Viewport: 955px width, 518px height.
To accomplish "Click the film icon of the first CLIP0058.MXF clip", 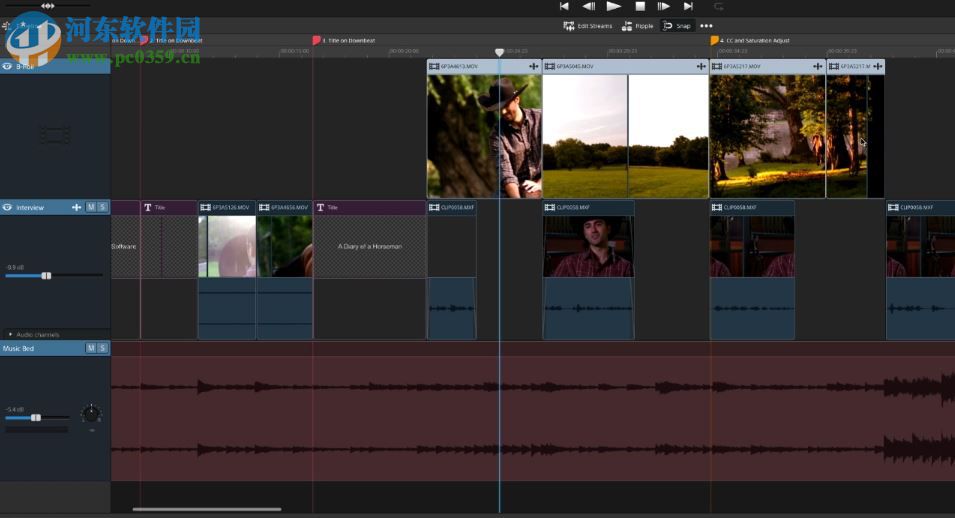I will pyautogui.click(x=434, y=207).
